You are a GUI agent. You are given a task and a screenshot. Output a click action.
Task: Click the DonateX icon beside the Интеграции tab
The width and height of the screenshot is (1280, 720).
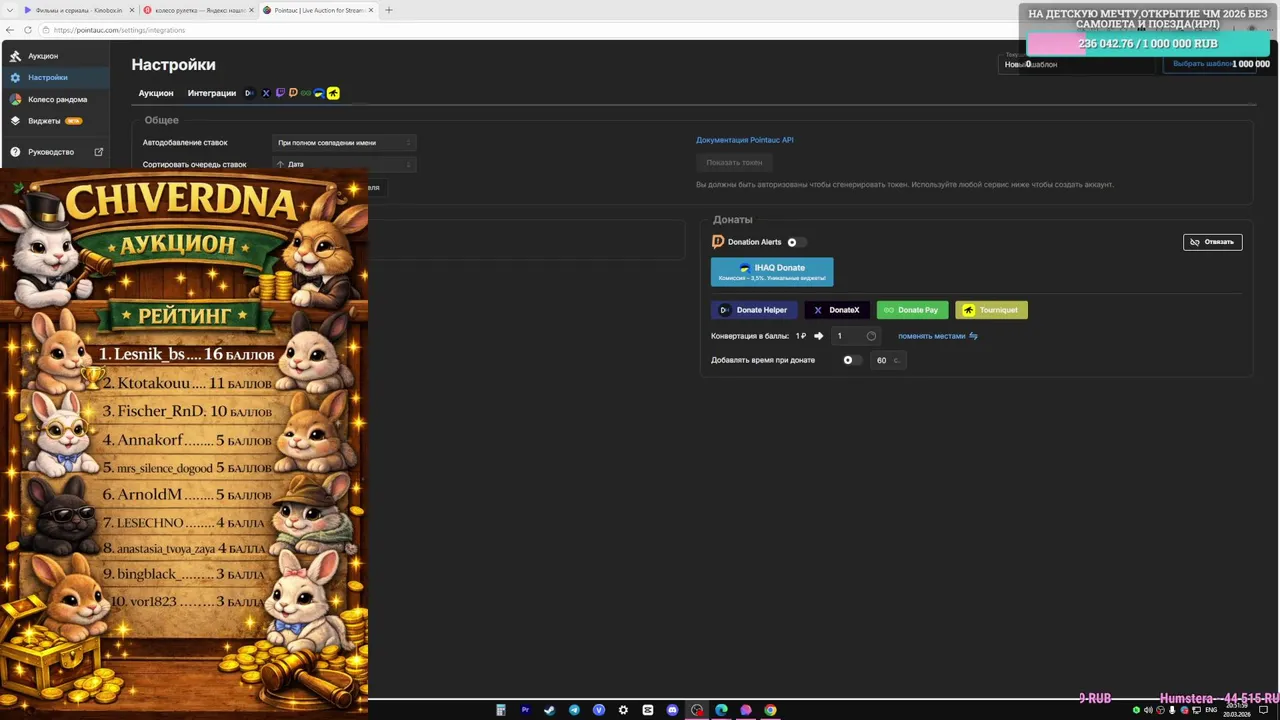point(266,93)
